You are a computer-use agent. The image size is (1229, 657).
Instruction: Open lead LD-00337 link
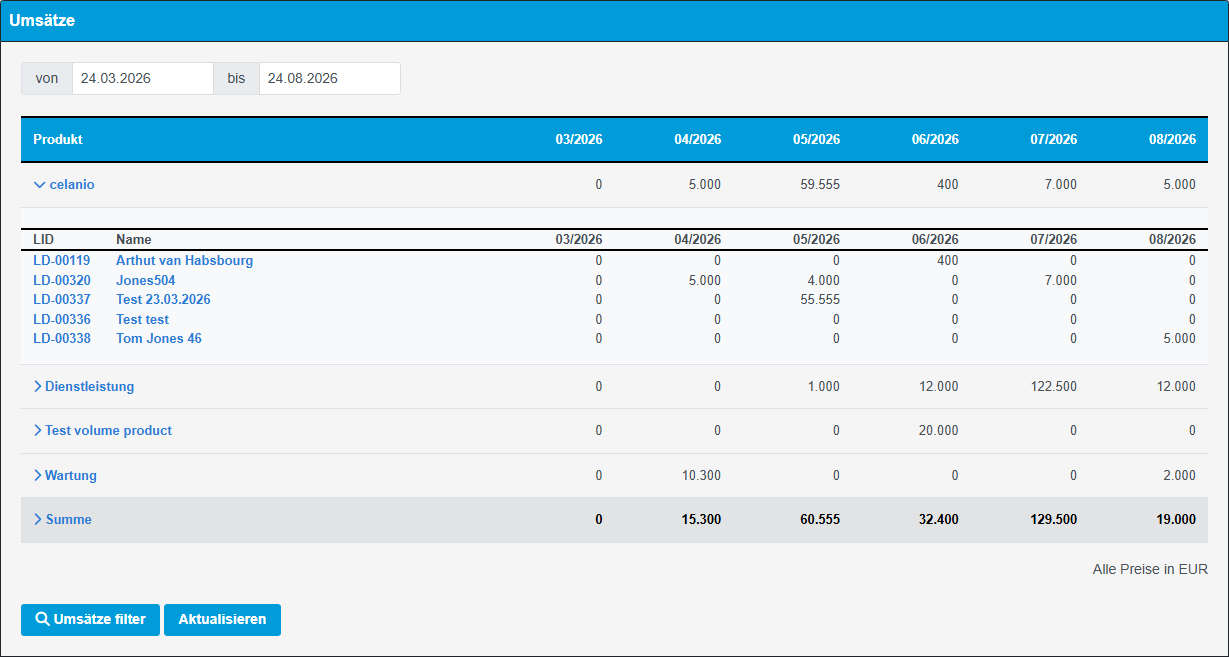tap(62, 300)
